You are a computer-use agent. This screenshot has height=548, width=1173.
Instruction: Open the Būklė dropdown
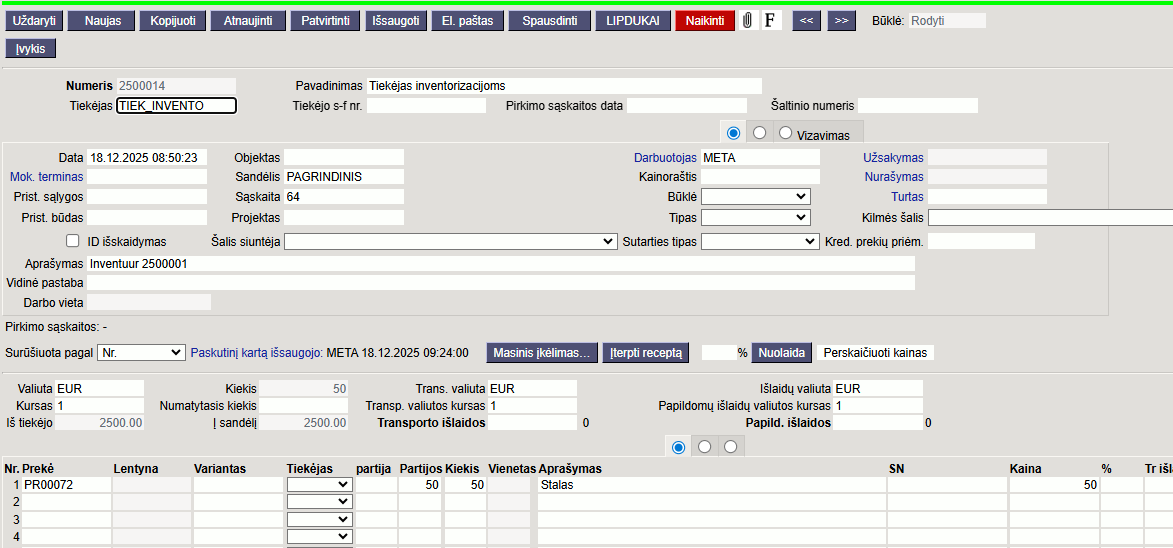pyautogui.click(x=755, y=197)
